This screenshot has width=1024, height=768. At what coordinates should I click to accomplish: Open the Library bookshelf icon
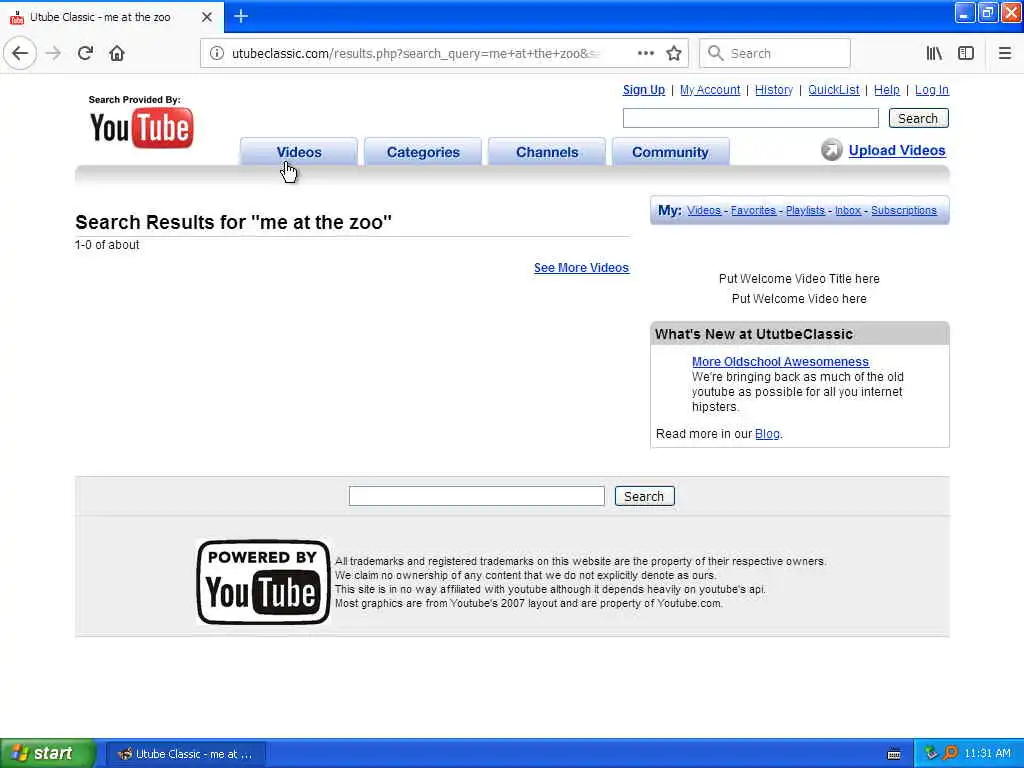(x=934, y=53)
